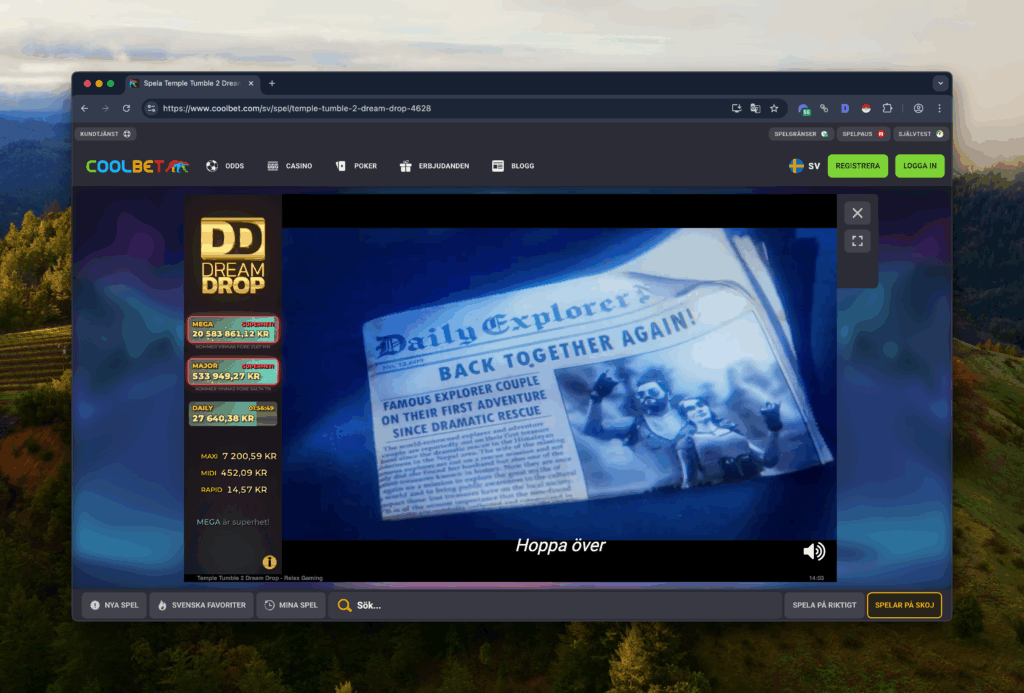The width and height of the screenshot is (1024, 693).
Task: Open Mina spel recent games
Action: tap(291, 605)
